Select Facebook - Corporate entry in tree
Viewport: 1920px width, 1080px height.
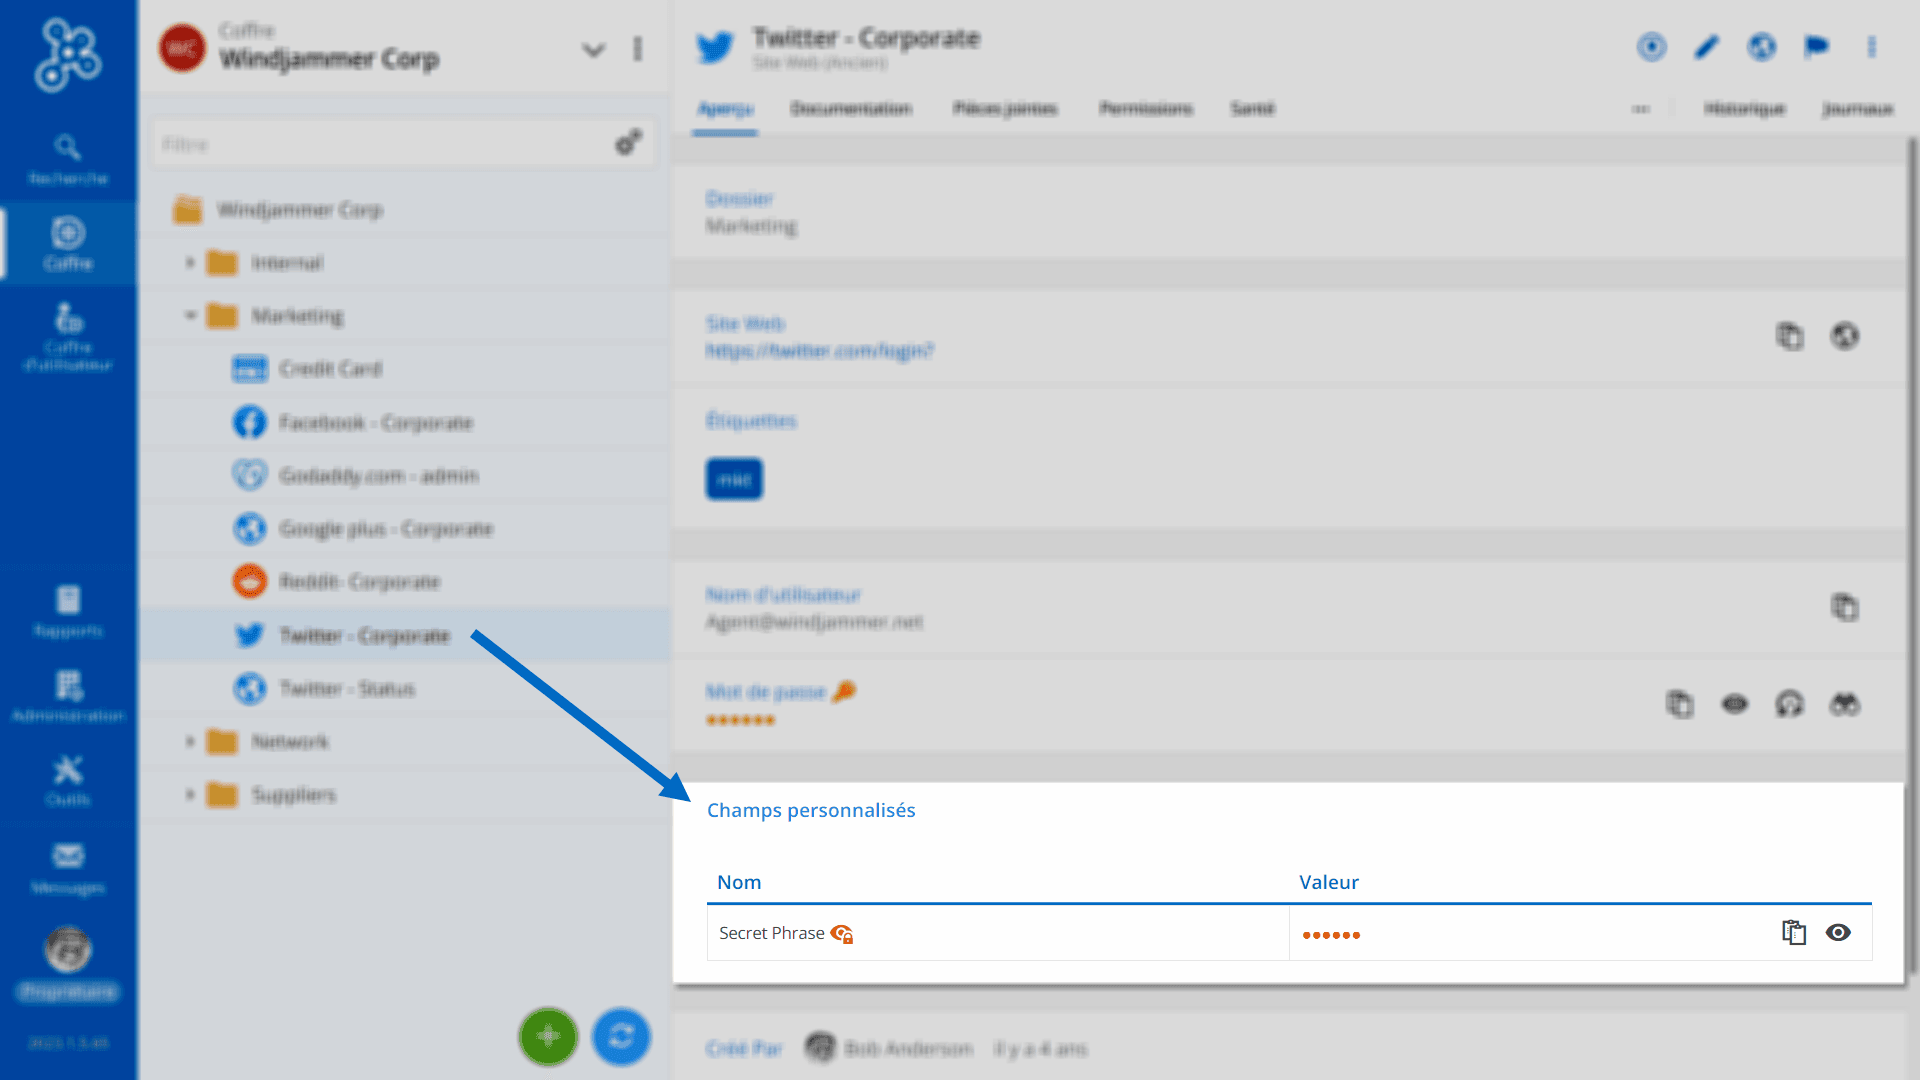[x=375, y=423]
